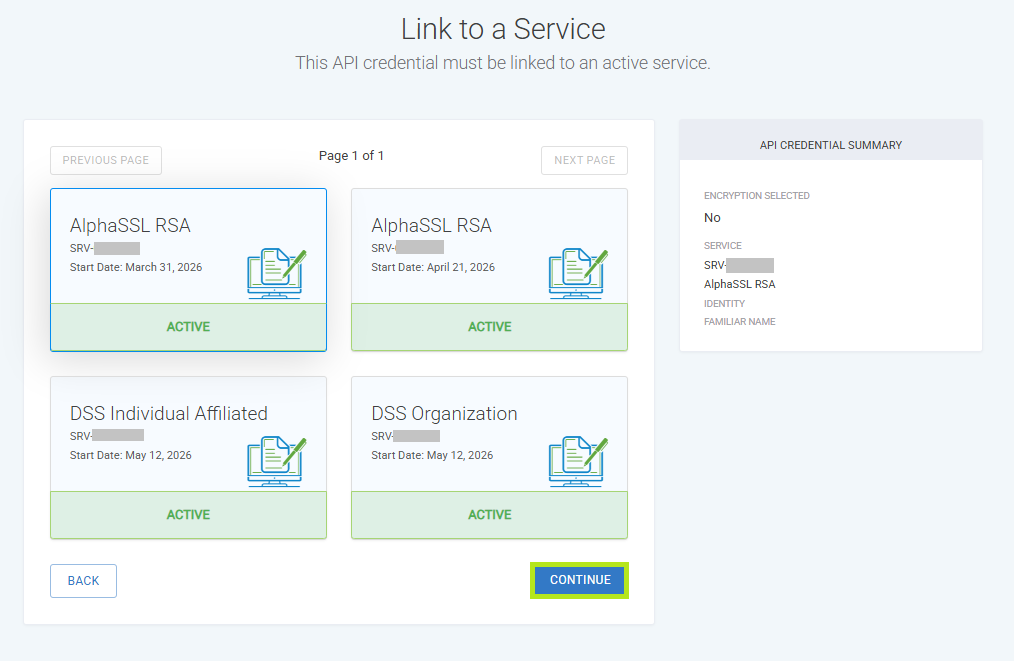Screen dimensions: 1014x661
Task: Click the SERVICE label in summary
Action: (x=722, y=246)
